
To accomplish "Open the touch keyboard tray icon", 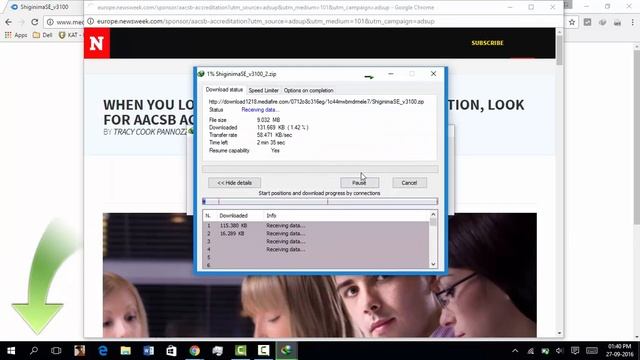I will 591,351.
